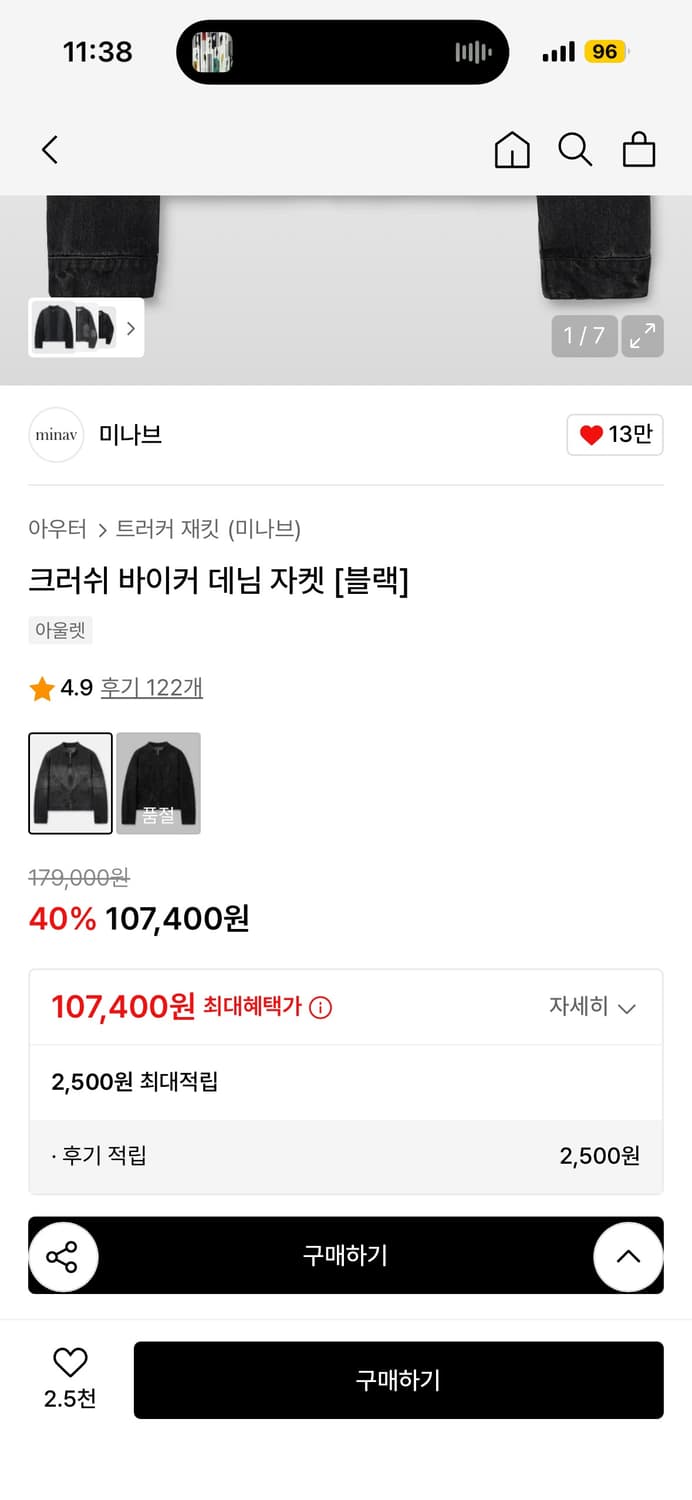
Task: Tap the back arrow to return
Action: pos(49,149)
